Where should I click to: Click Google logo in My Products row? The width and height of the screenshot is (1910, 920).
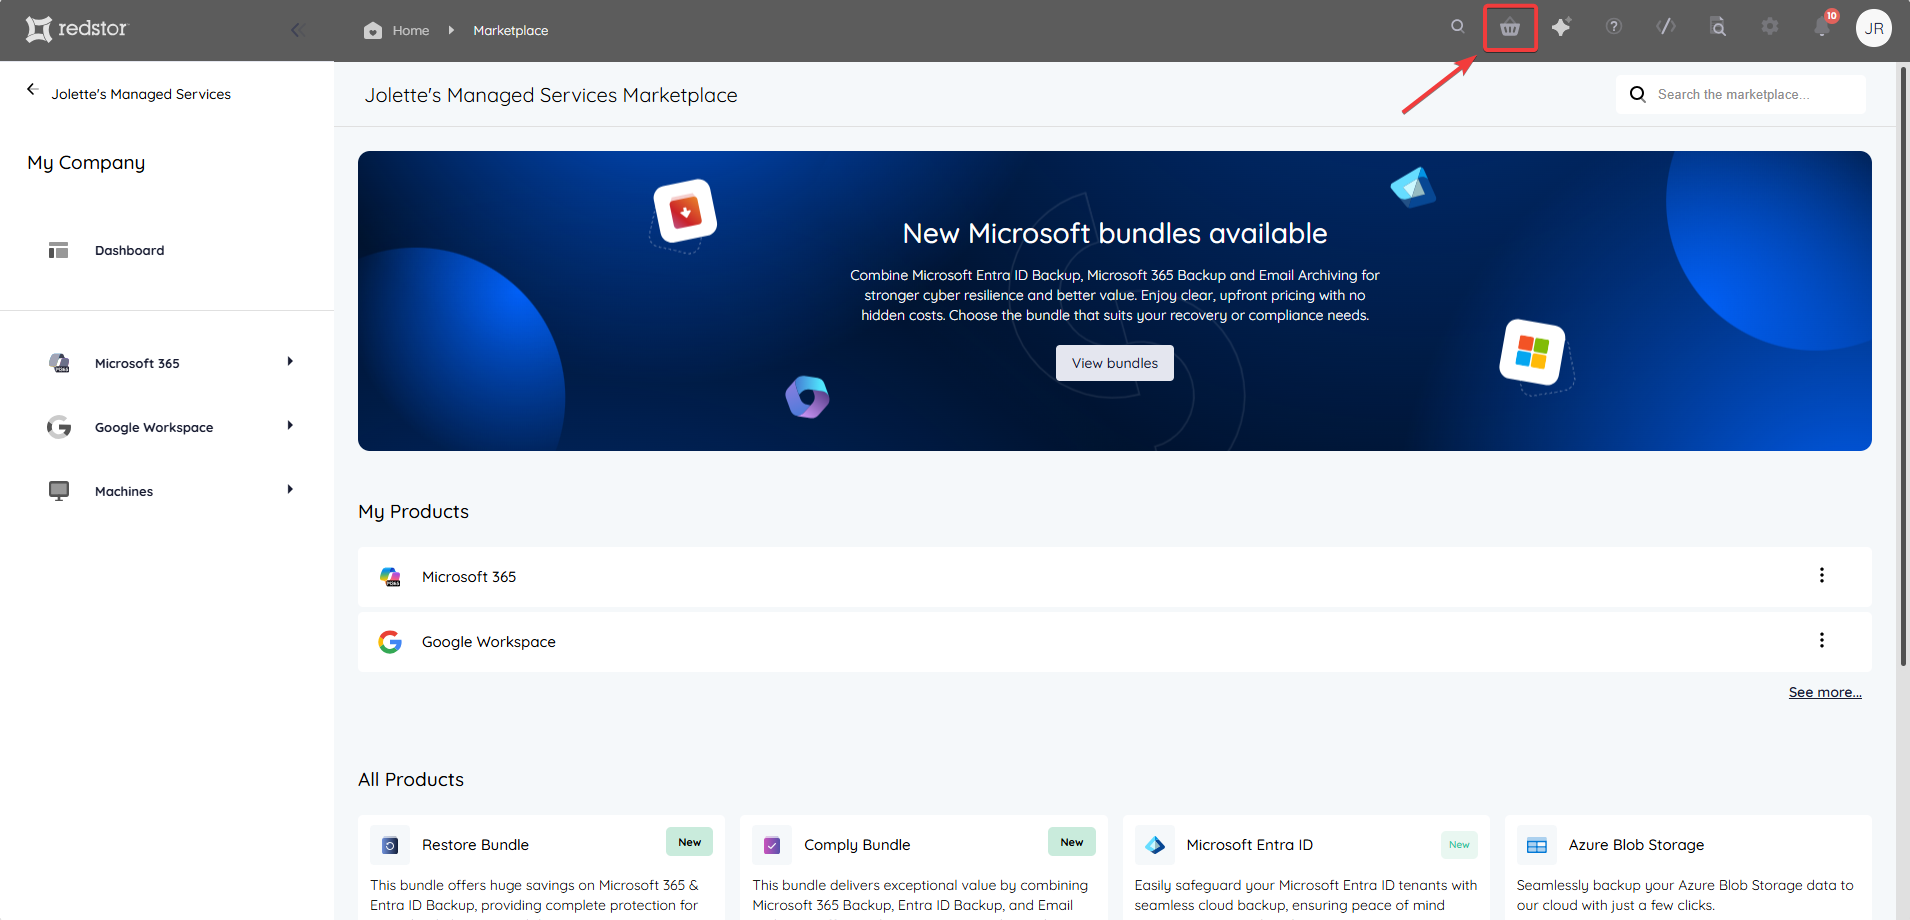point(390,642)
